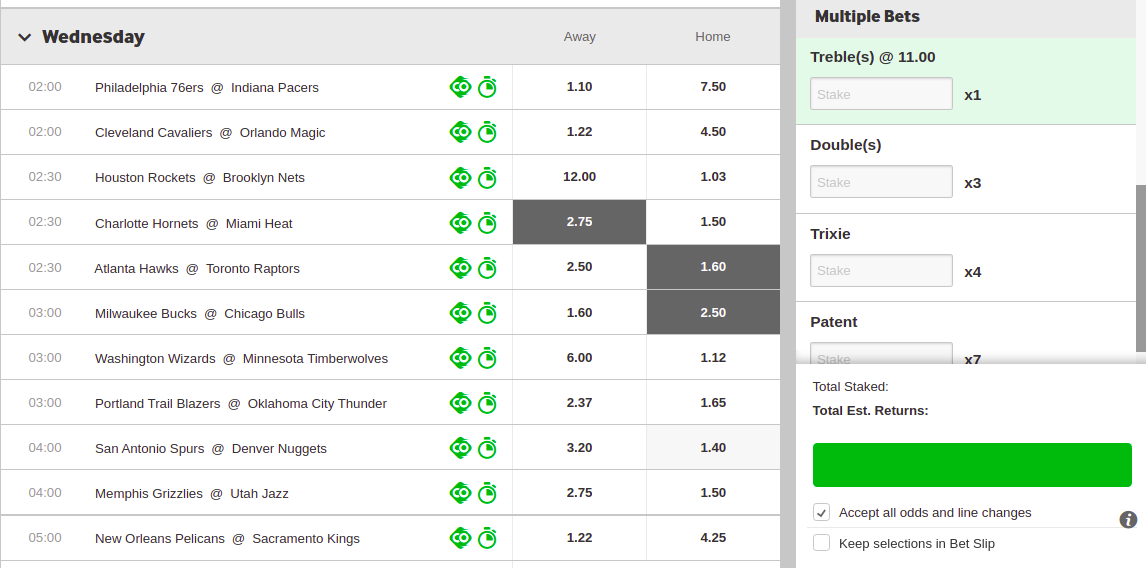Click stopwatch icon for Pelicans @ Kings
1146x568 pixels.
click(487, 538)
